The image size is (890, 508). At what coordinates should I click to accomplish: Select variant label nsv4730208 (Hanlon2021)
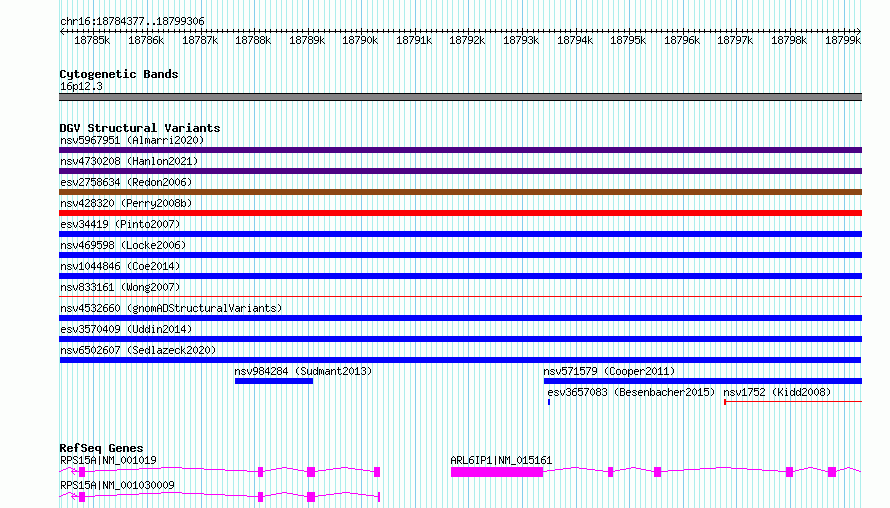[129, 161]
